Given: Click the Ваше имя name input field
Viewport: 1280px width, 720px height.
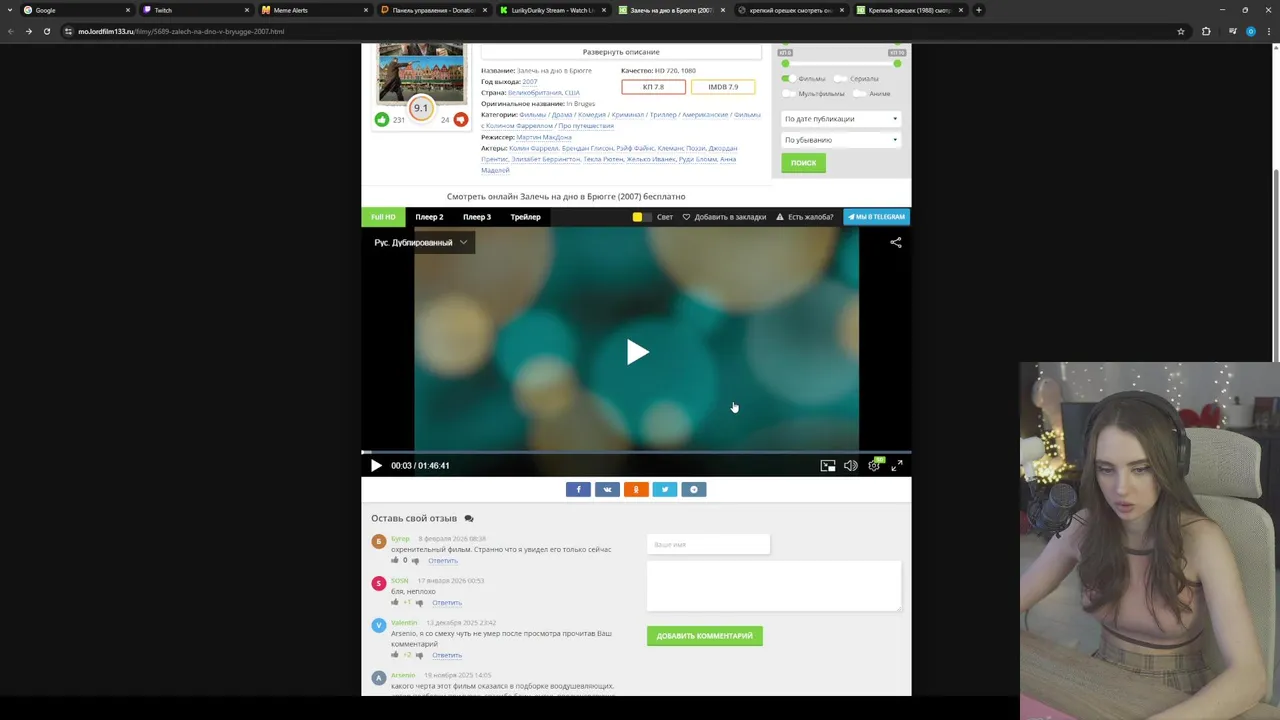Looking at the screenshot, I should click(x=708, y=545).
